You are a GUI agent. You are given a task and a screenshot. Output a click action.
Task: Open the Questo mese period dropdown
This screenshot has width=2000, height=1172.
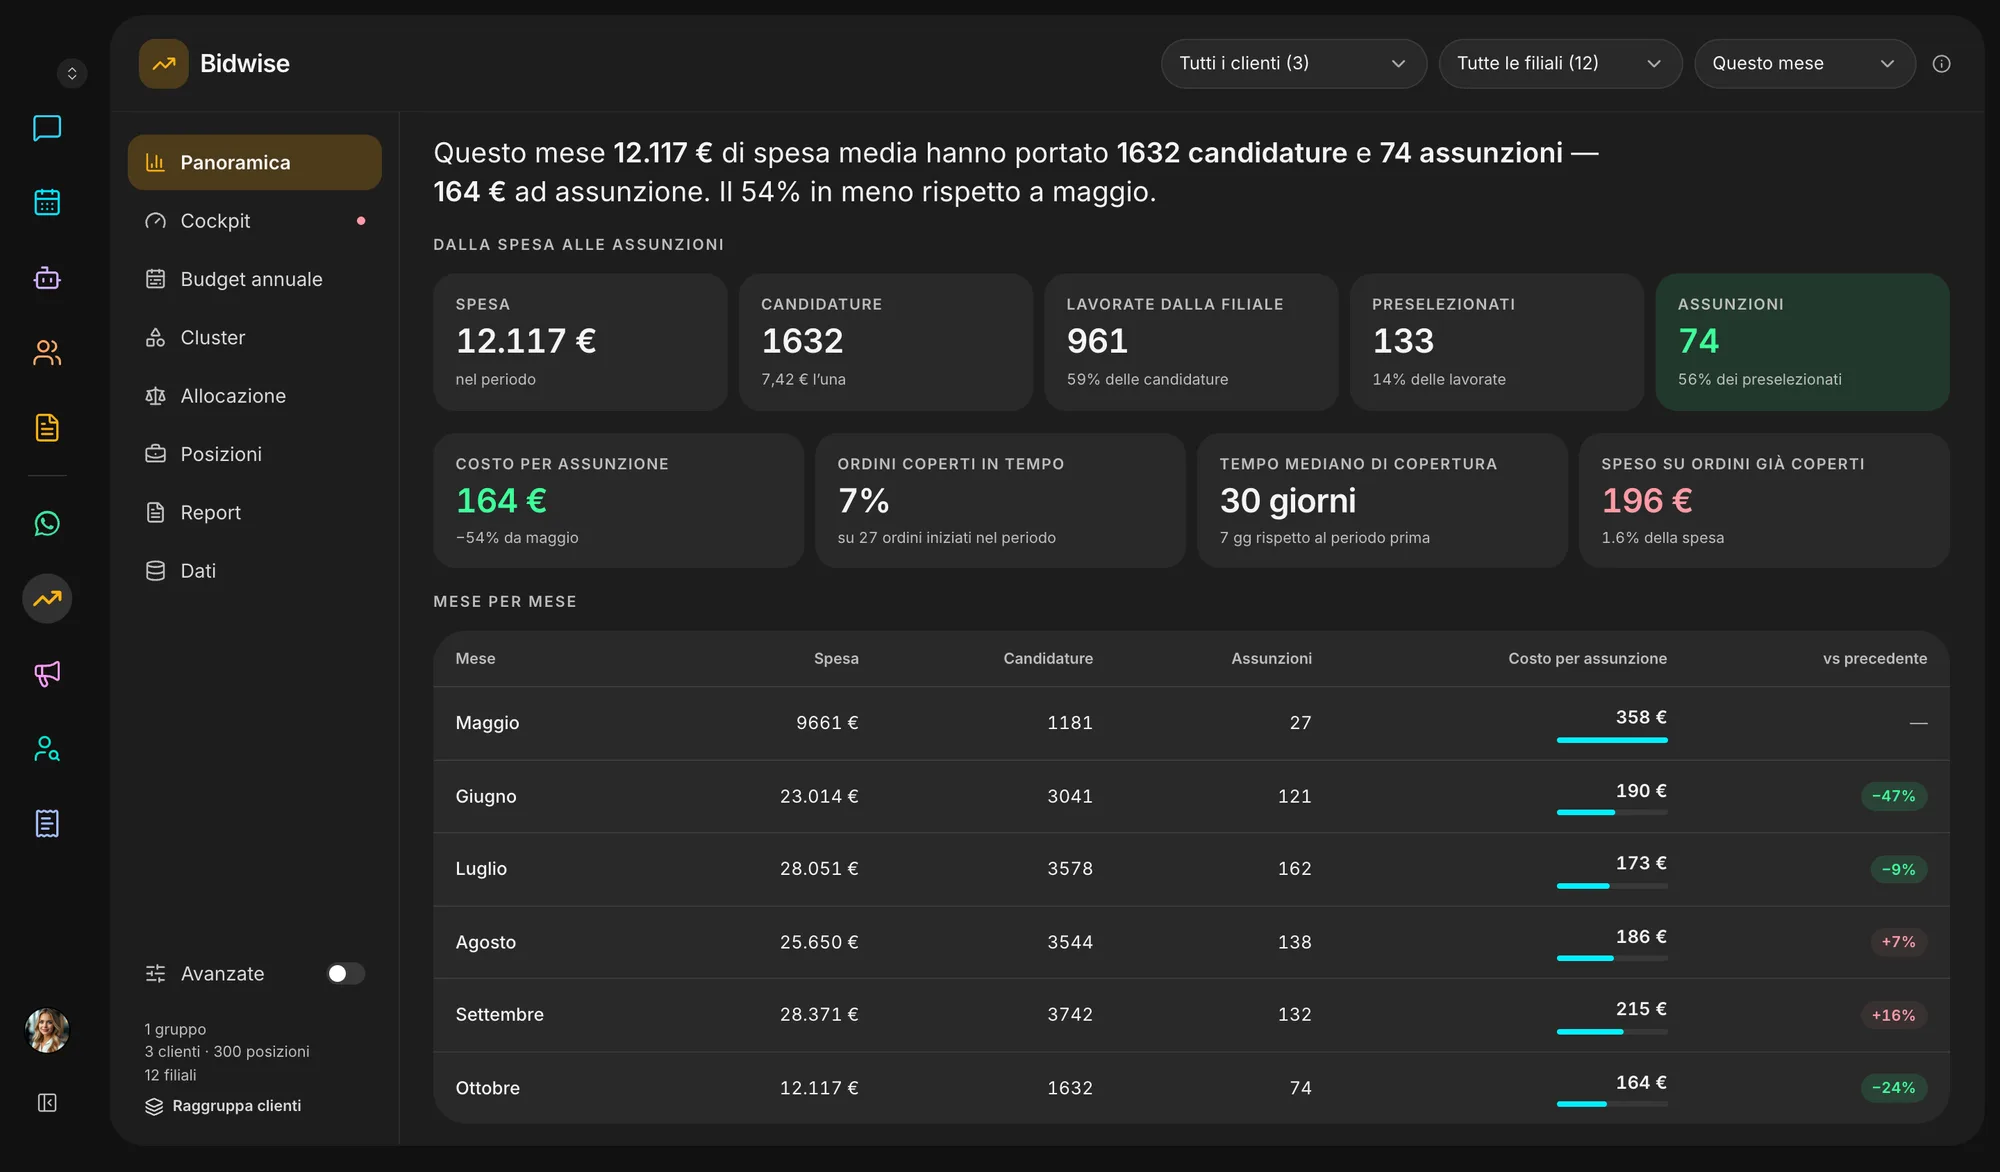1804,64
